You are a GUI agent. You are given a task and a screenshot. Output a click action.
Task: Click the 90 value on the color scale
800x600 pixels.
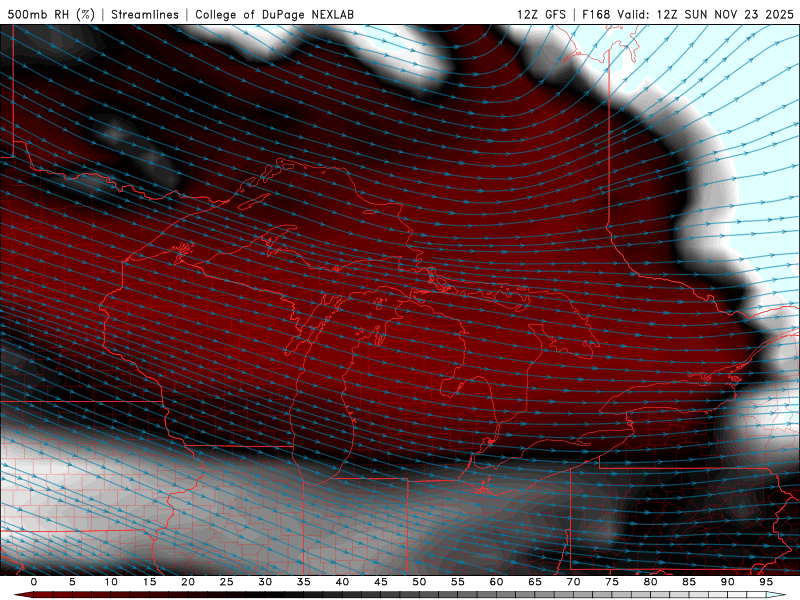pos(727,582)
